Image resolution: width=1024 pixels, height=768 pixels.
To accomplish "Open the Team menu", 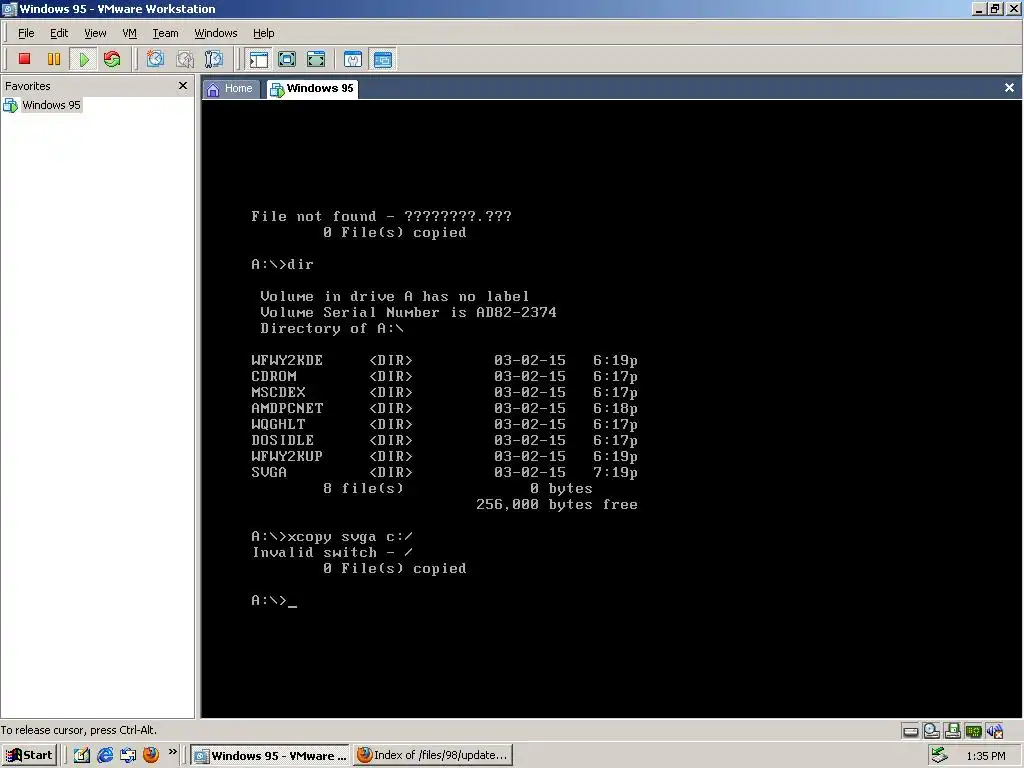I will point(165,33).
